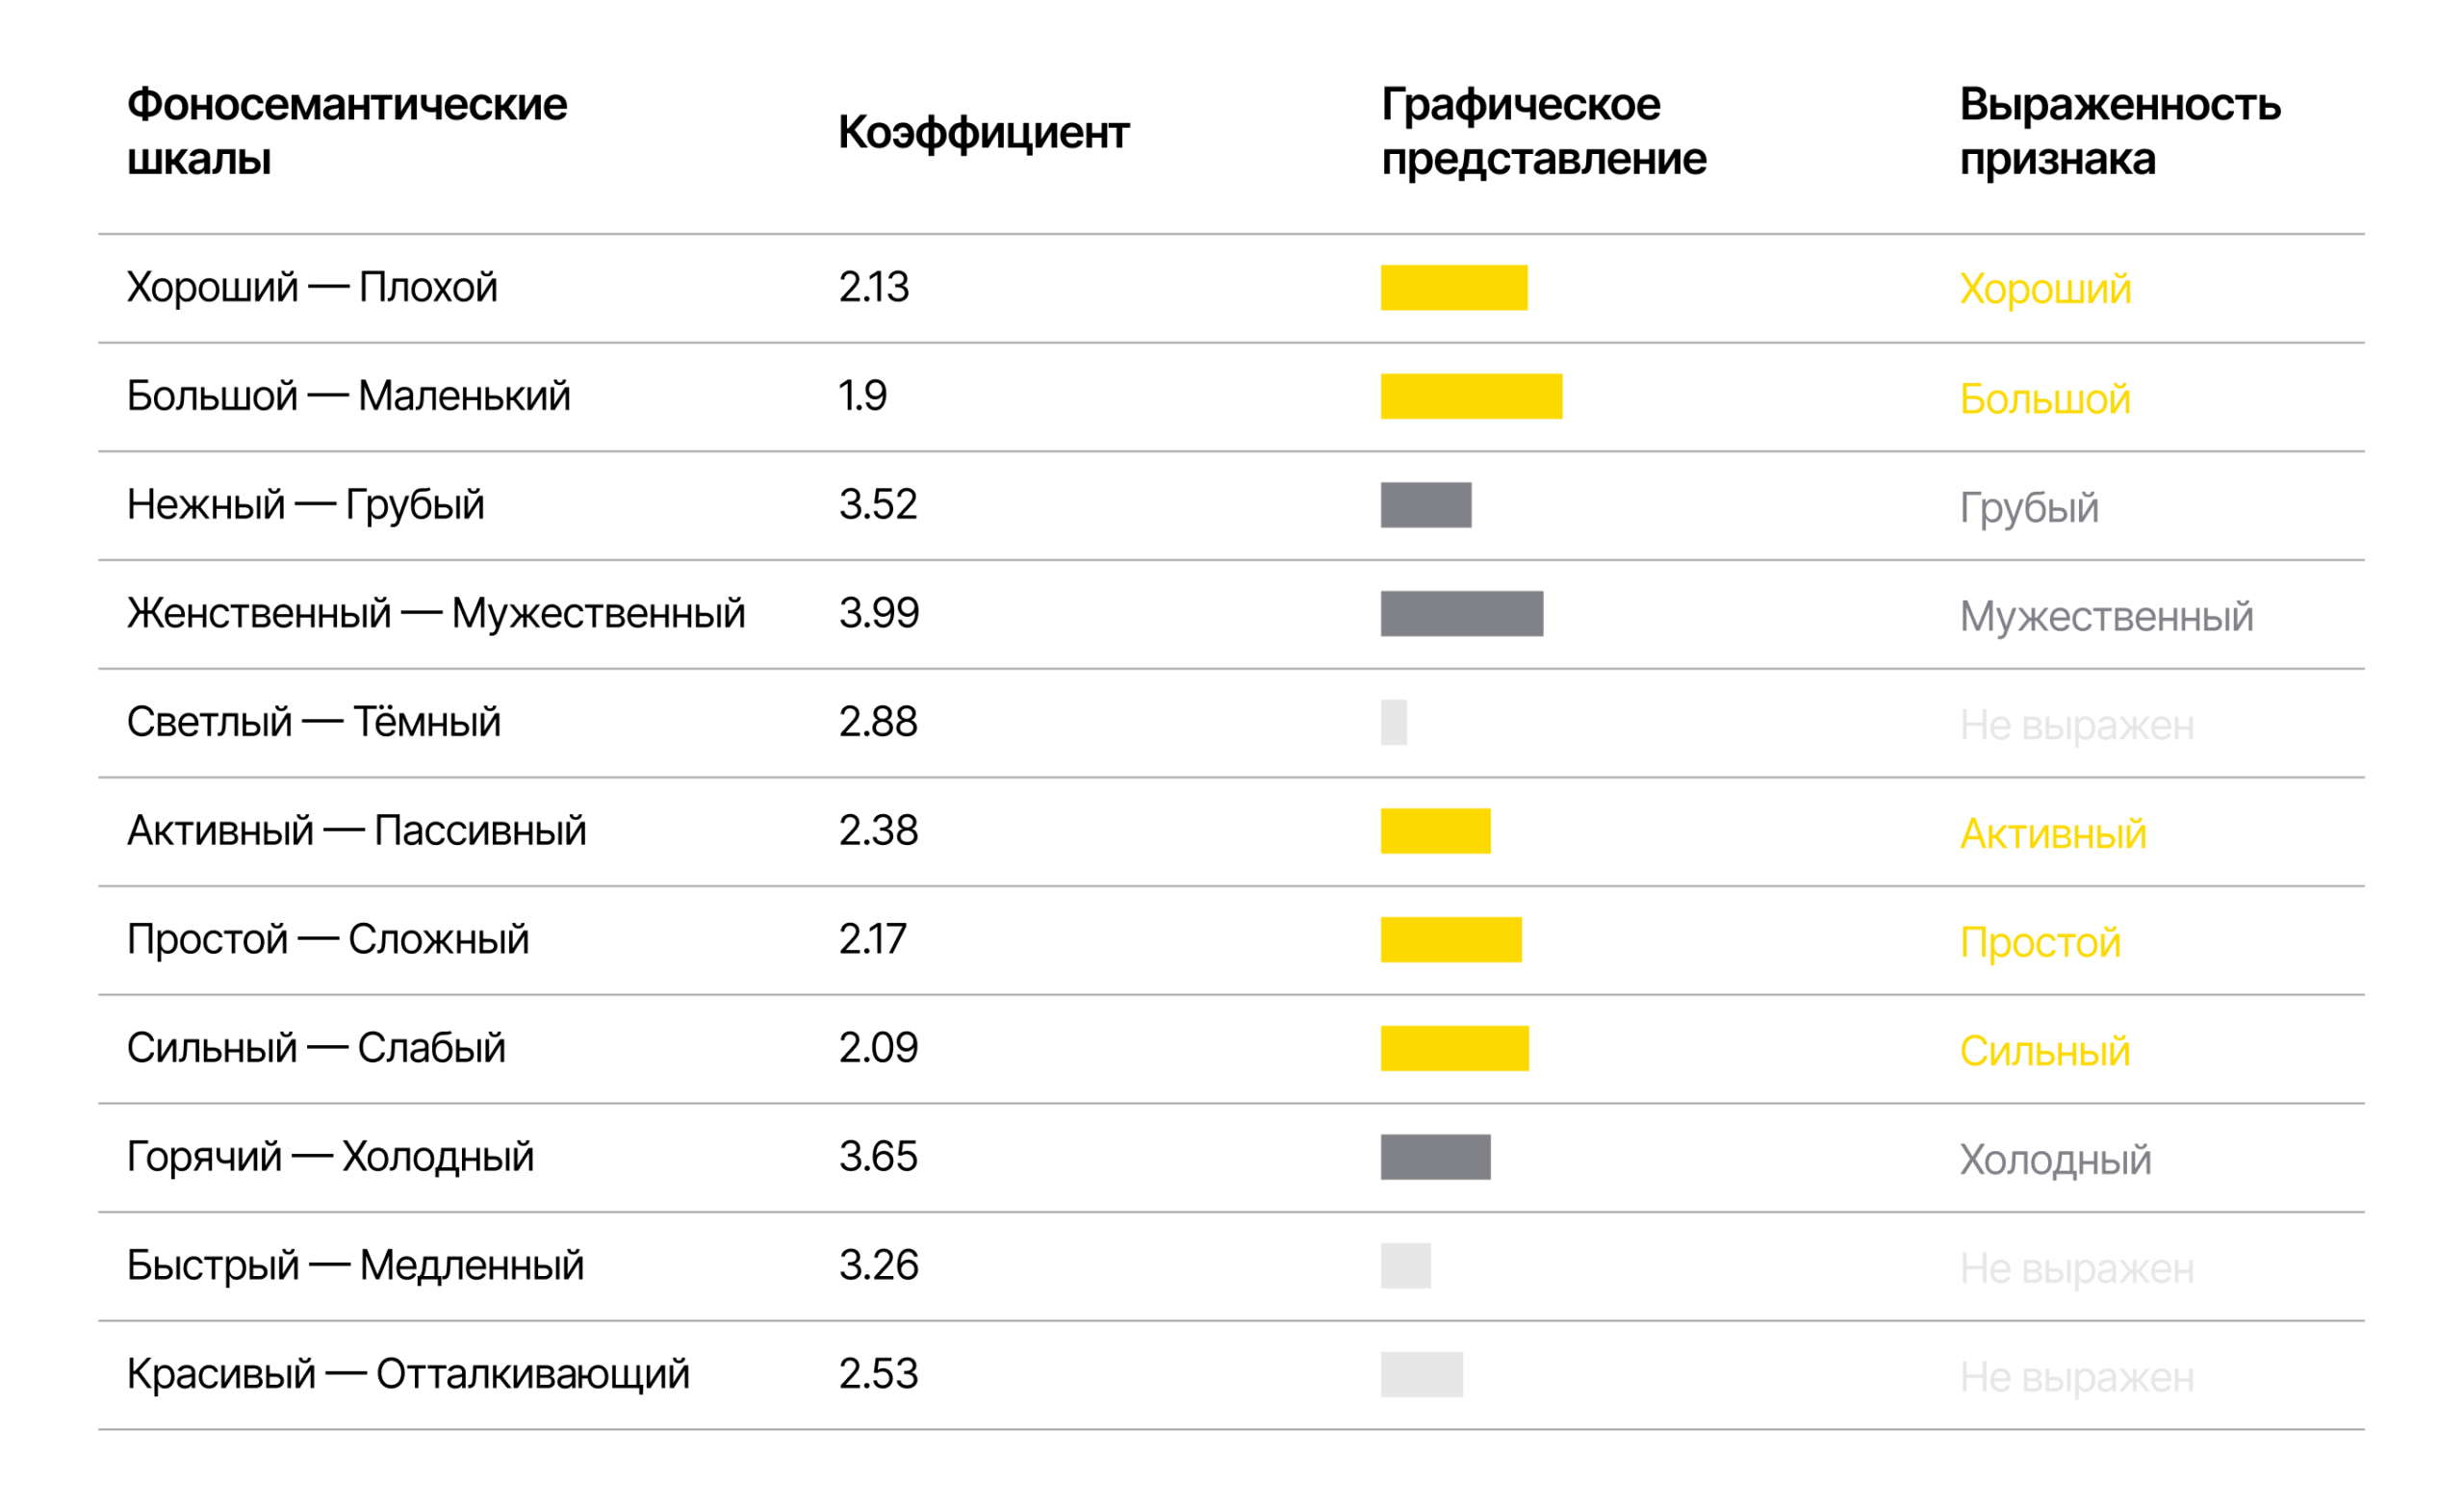The width and height of the screenshot is (2464, 1507).
Task: Select the light bar for Красивый — Отталкивающий
Action: click(1421, 1374)
